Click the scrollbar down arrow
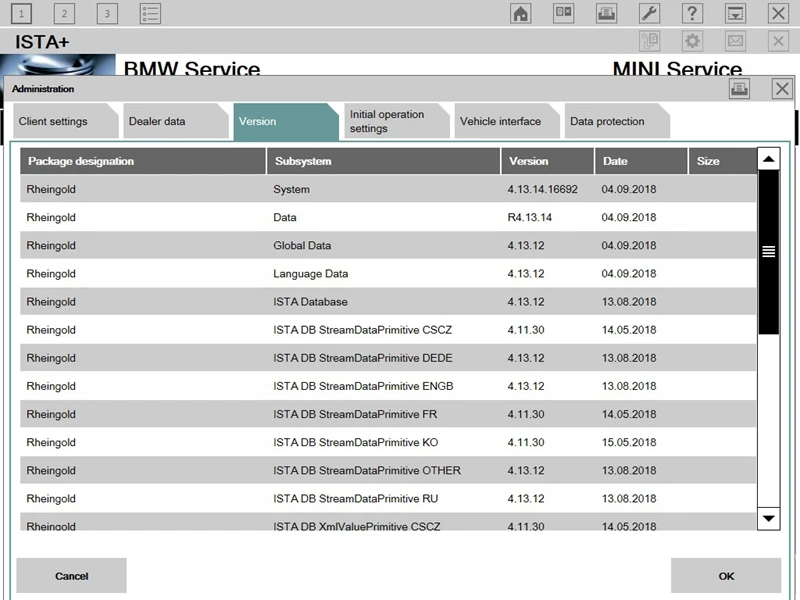The height and width of the screenshot is (600, 800). tap(768, 519)
